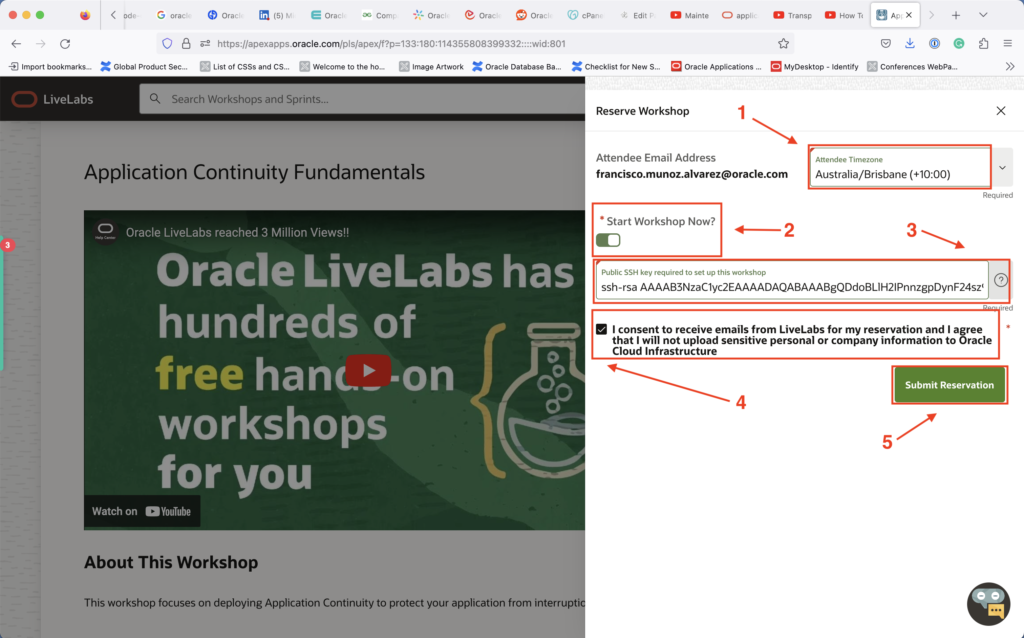This screenshot has width=1024, height=638.
Task: Show more bookmarks with the overflow chevron
Action: 1008,66
